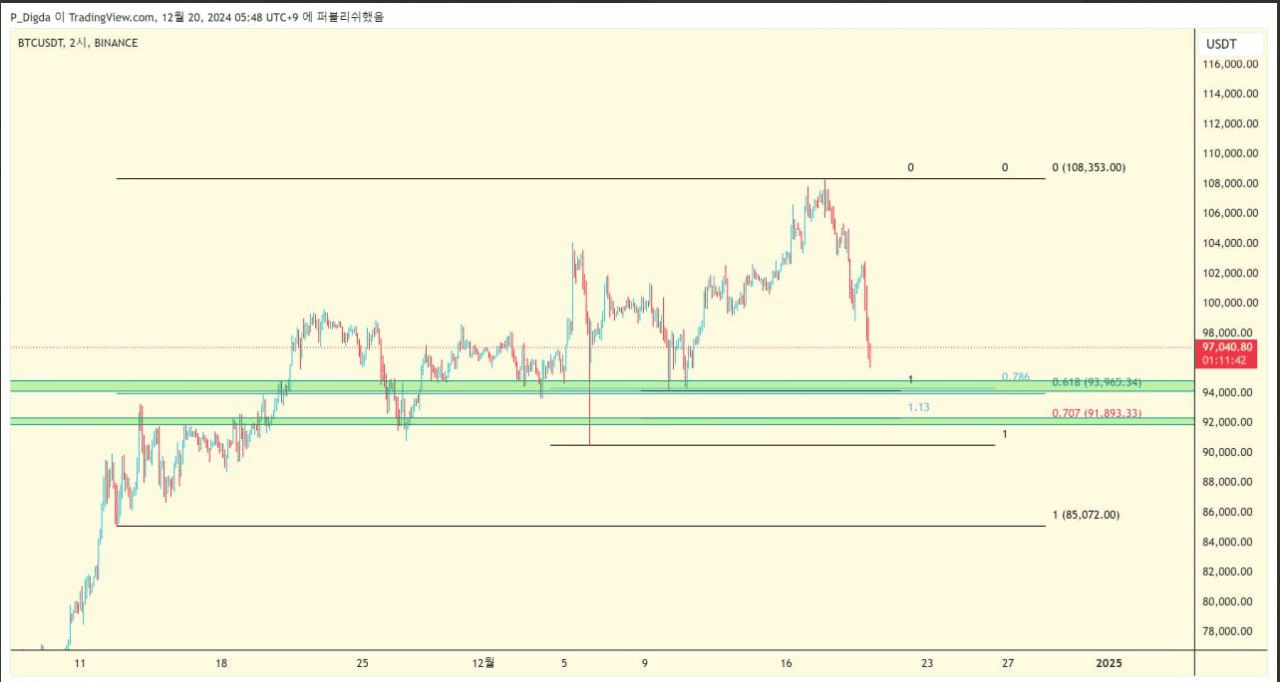Open the P_Digda author name in header
Viewport: 1280px width, 682px height.
pos(30,17)
